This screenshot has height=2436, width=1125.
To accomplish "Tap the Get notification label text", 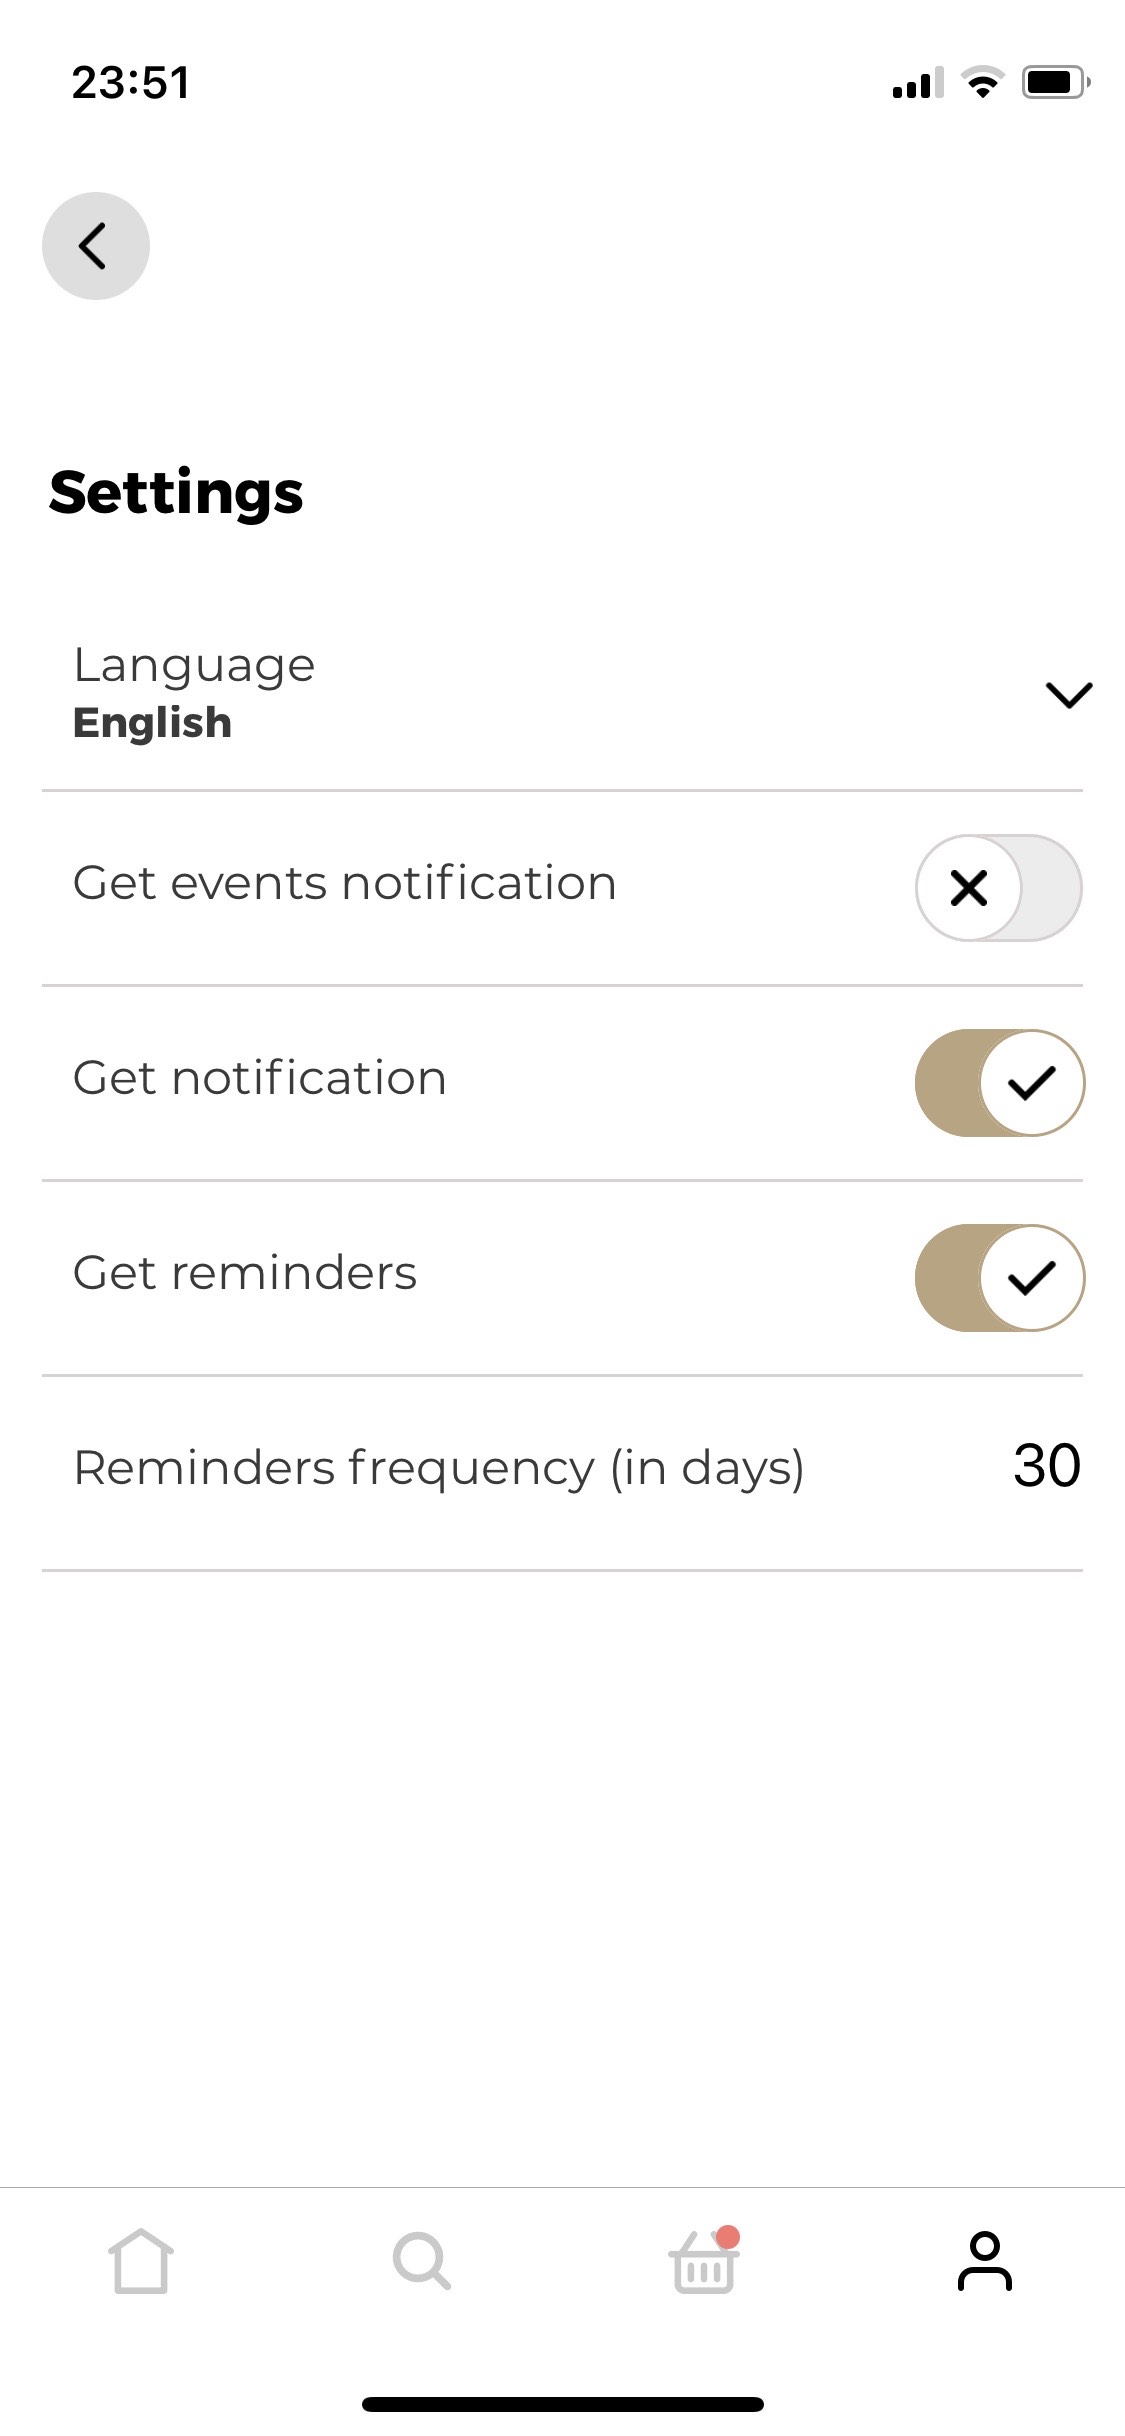I will coord(259,1078).
